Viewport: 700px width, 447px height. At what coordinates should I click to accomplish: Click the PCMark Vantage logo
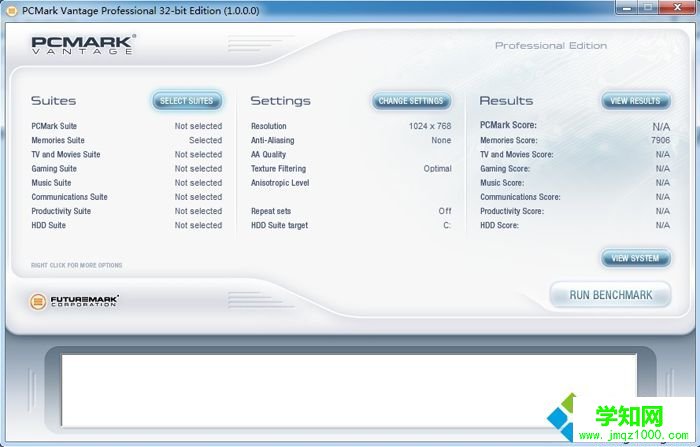coord(83,45)
